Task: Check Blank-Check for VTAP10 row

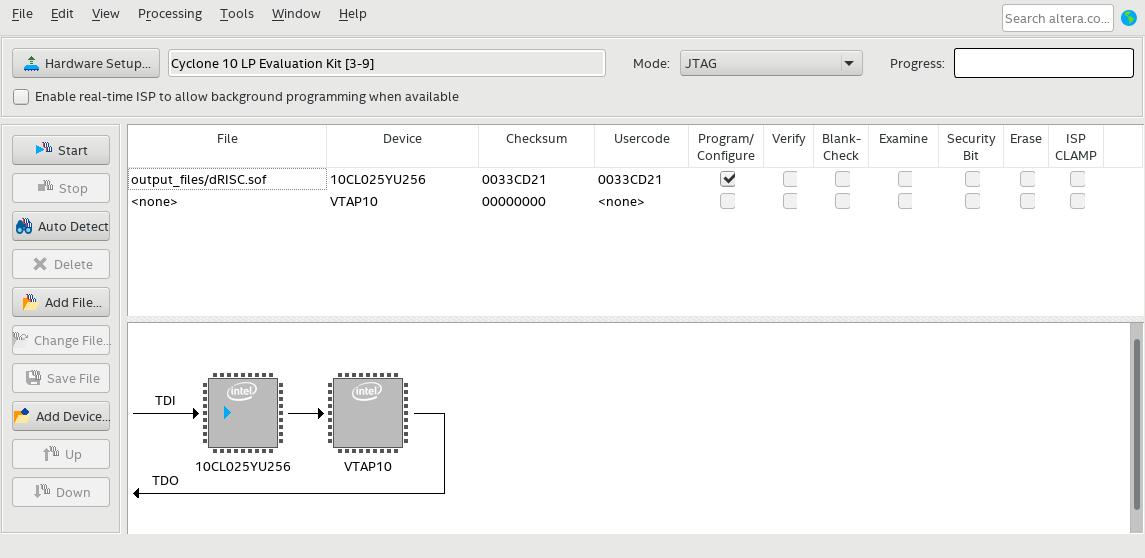Action: pos(843,201)
